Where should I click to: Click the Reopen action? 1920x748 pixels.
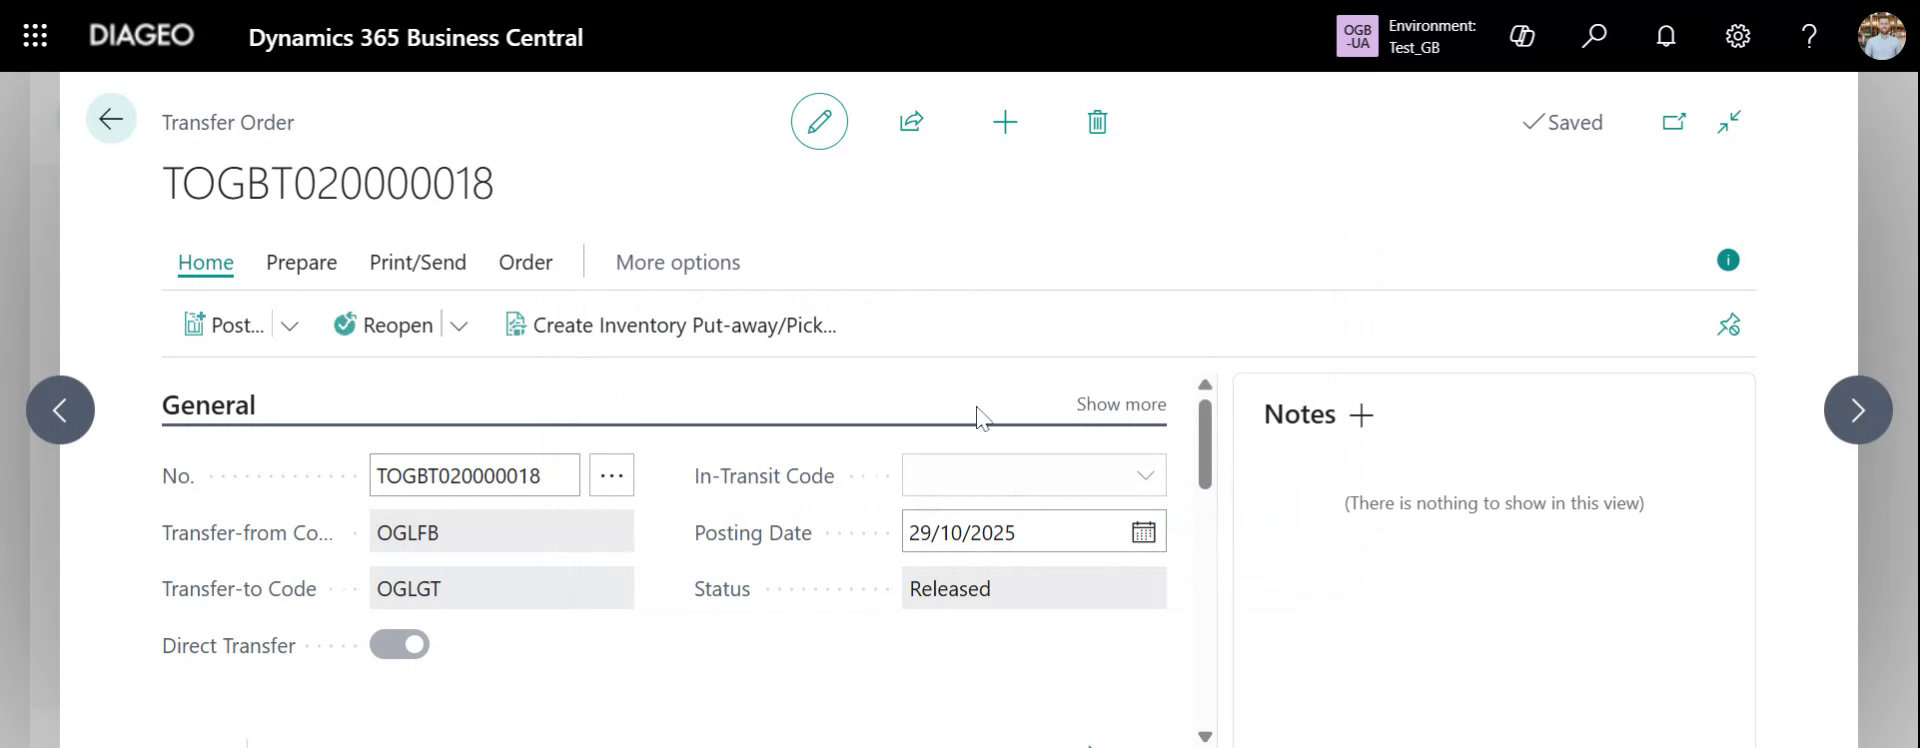point(384,325)
